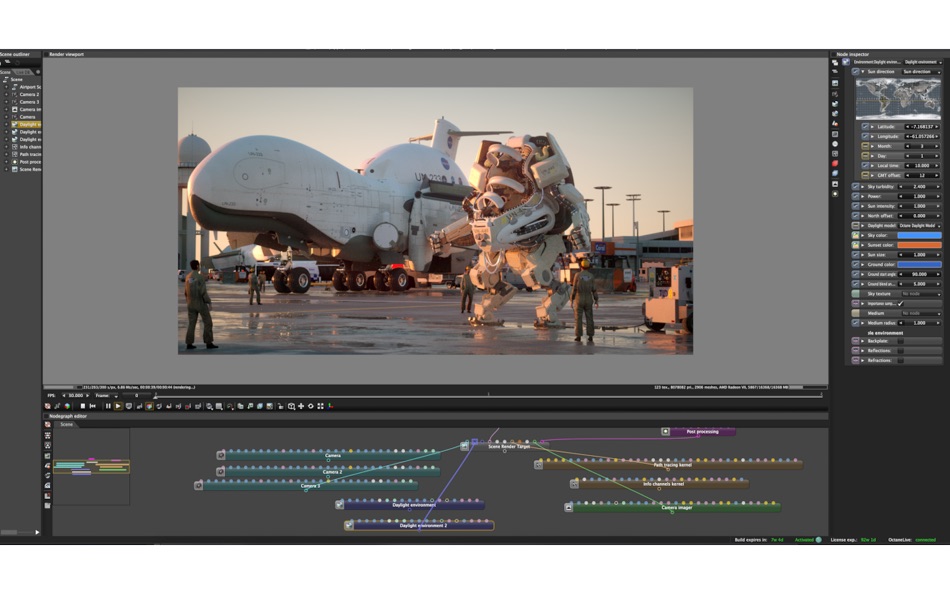
Task: Open the Sun direction type dropdown
Action: click(921, 72)
